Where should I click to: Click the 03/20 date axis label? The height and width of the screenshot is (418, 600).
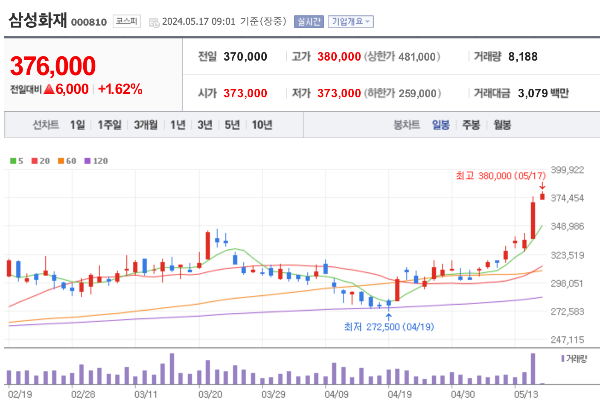coord(210,394)
